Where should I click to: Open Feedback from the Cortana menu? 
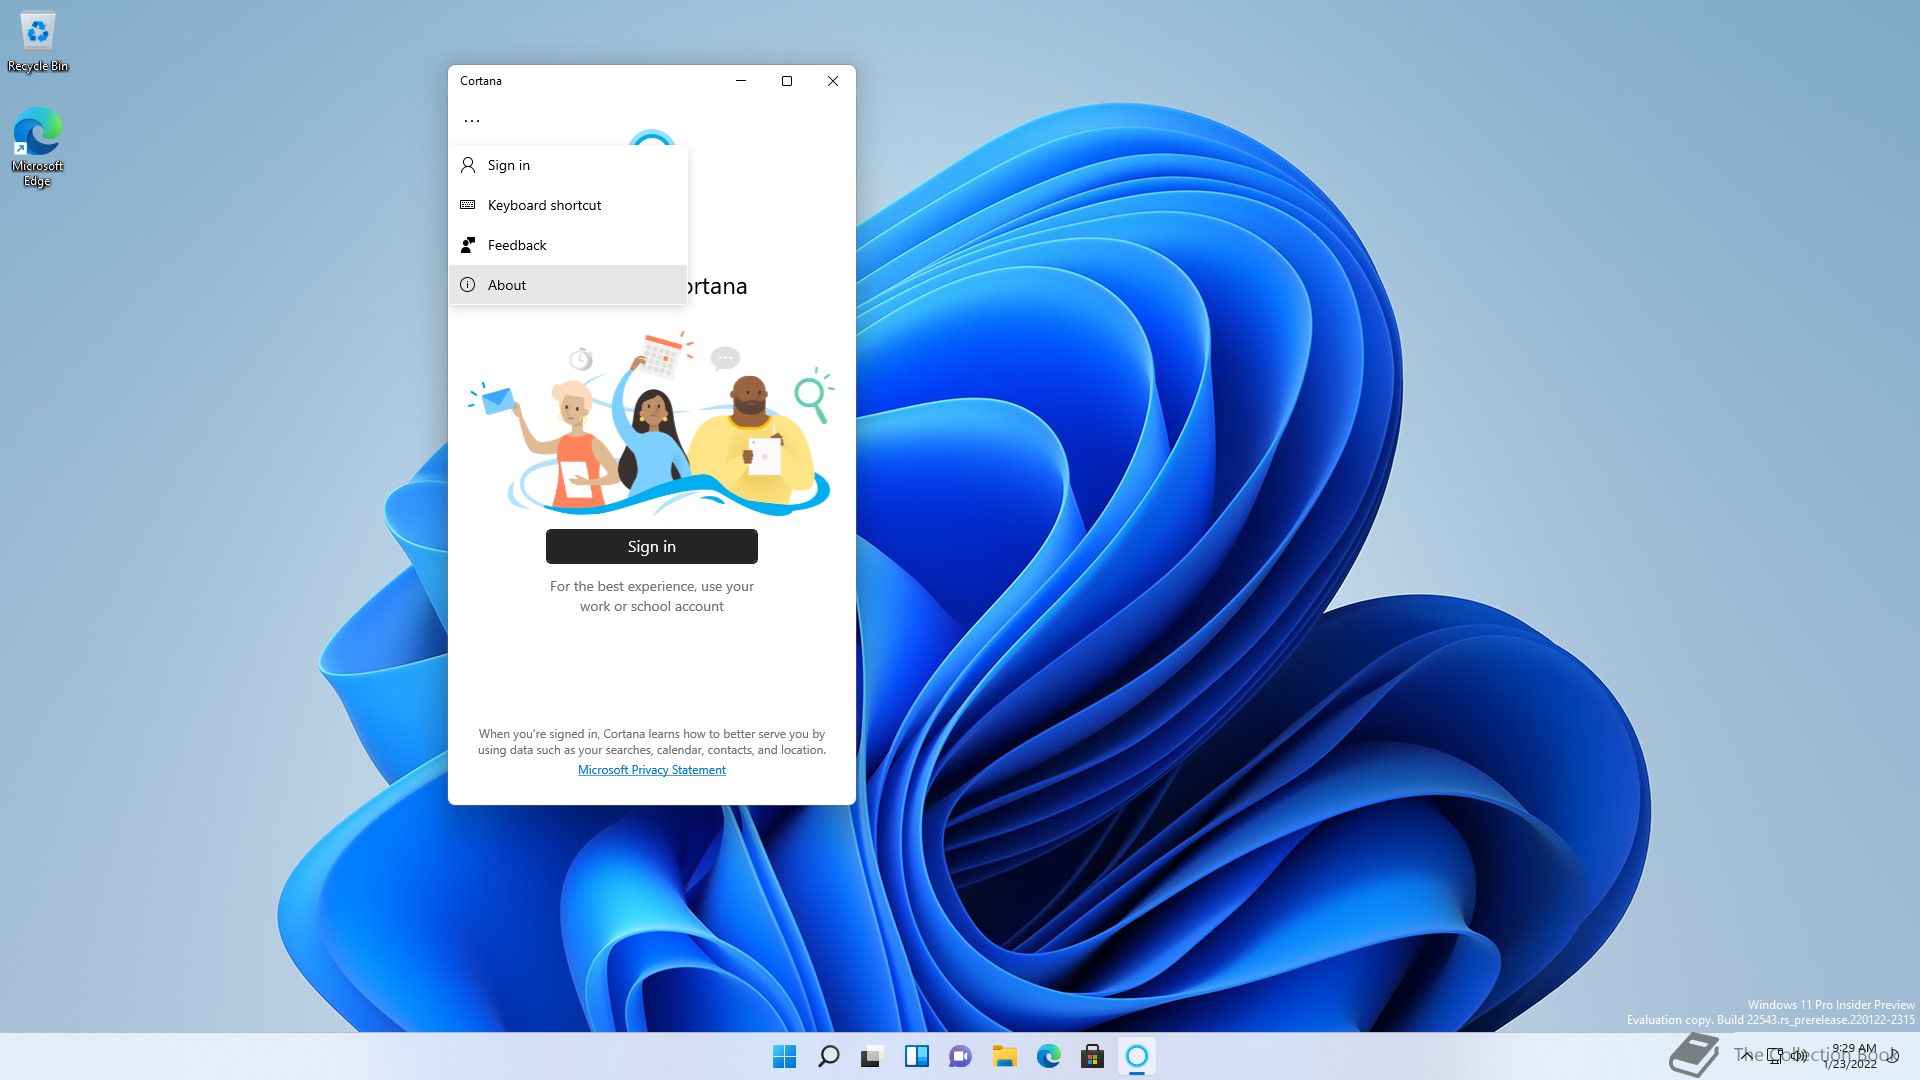point(568,245)
